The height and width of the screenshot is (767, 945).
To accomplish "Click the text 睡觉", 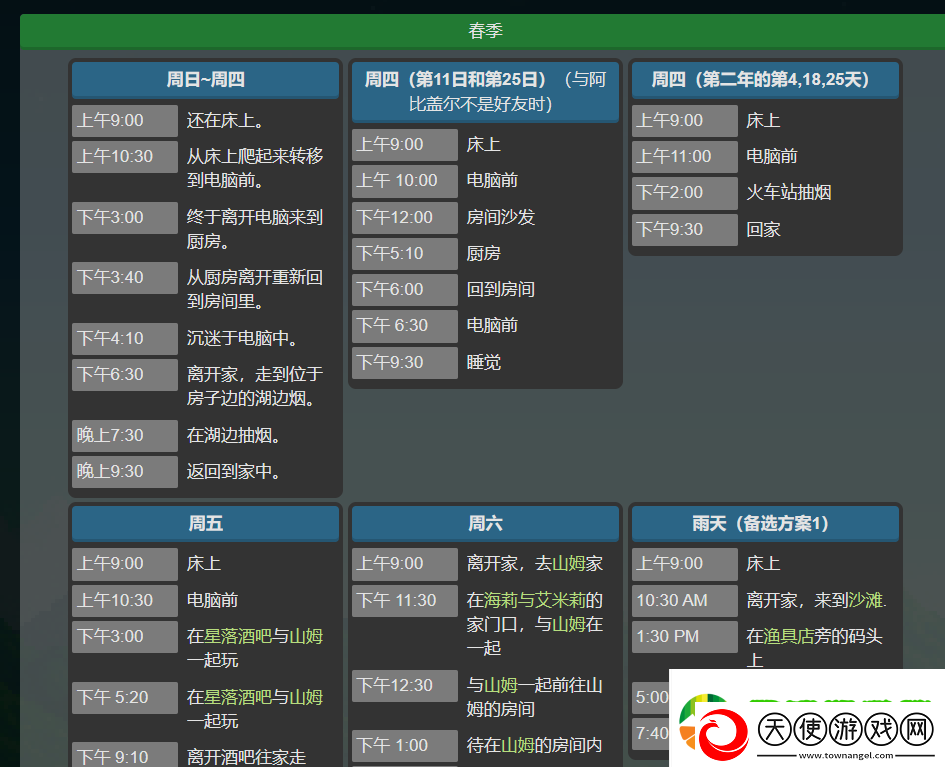I will coord(483,362).
